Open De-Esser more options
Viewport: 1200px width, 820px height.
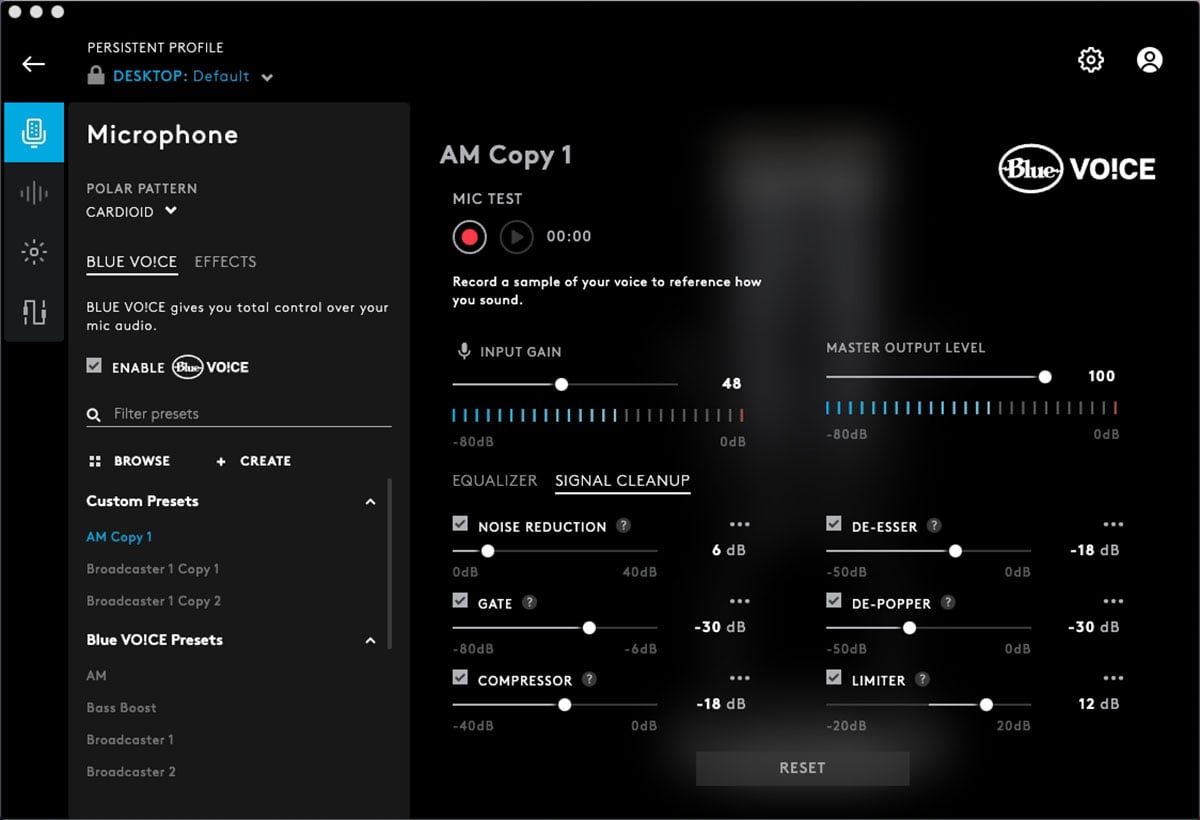tap(1113, 525)
